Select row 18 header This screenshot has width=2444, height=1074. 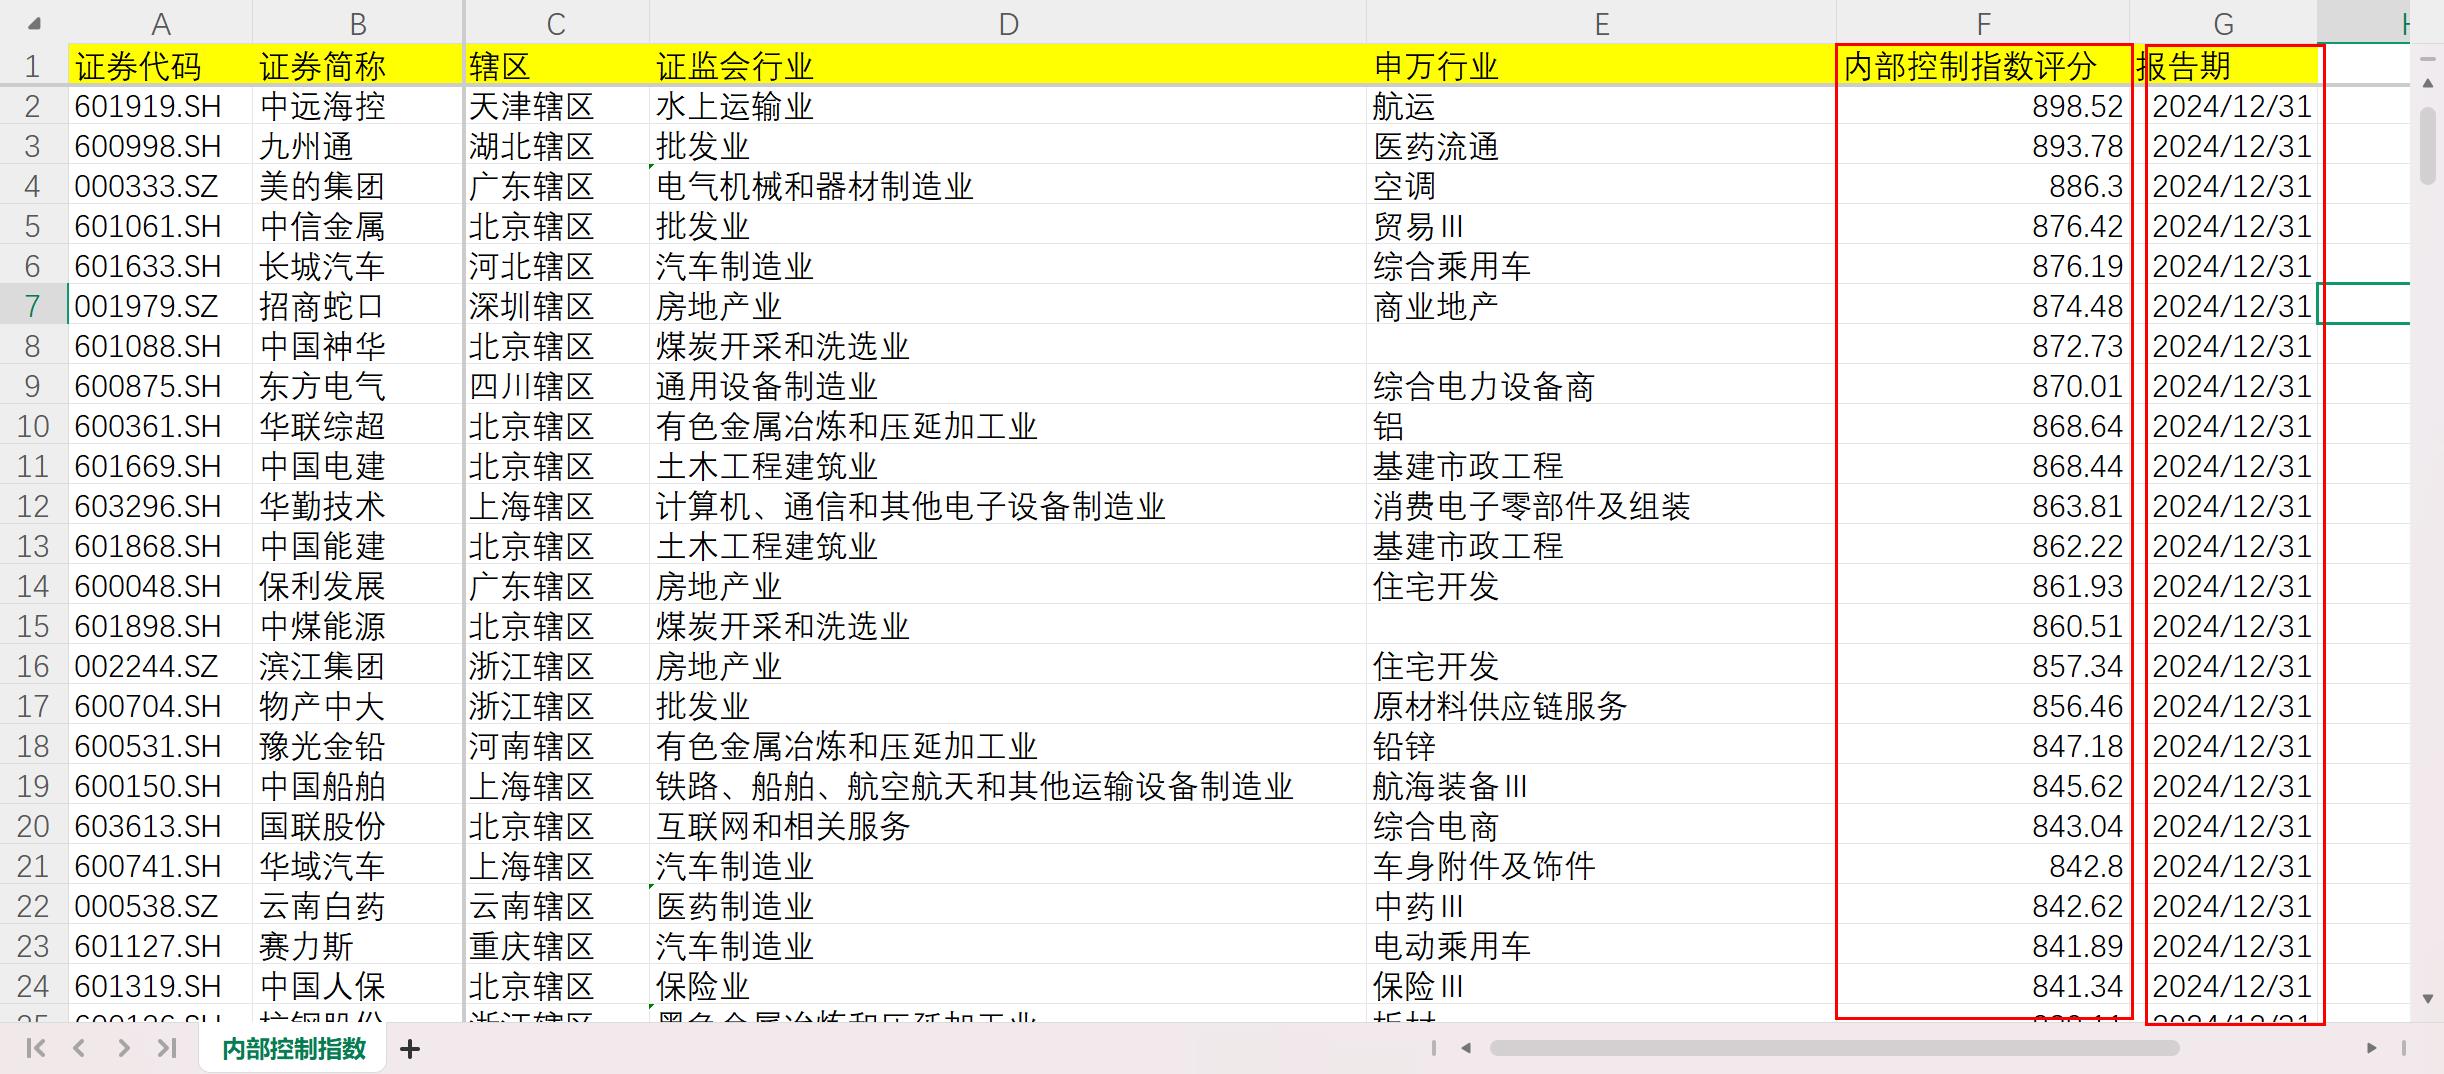(x=33, y=746)
